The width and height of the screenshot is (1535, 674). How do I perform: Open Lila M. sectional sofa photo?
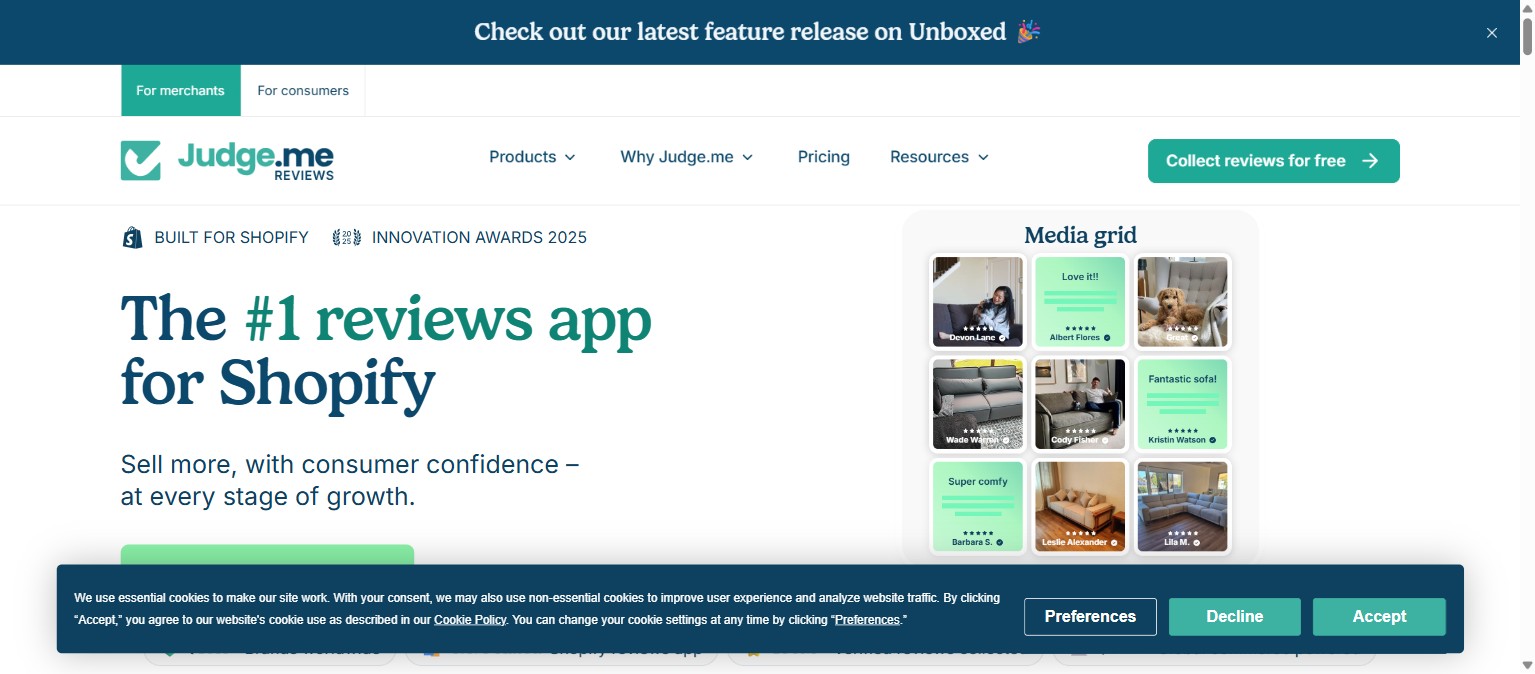(1182, 506)
